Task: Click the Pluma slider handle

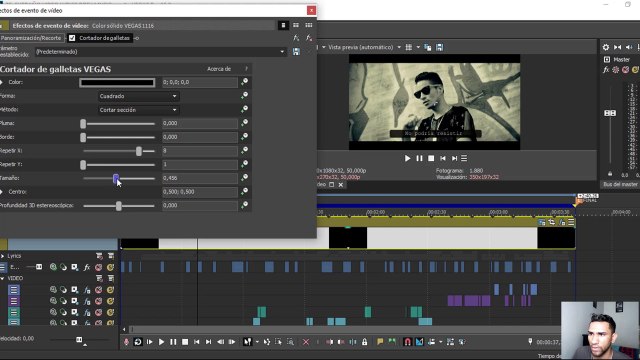Action: coord(83,124)
